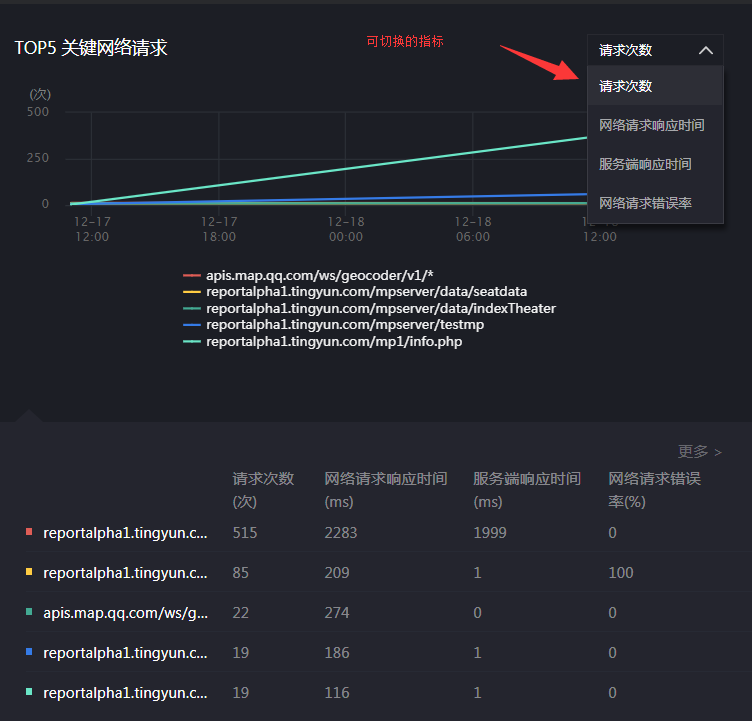Click the 网络请求错误率(%) table column header

[654, 489]
